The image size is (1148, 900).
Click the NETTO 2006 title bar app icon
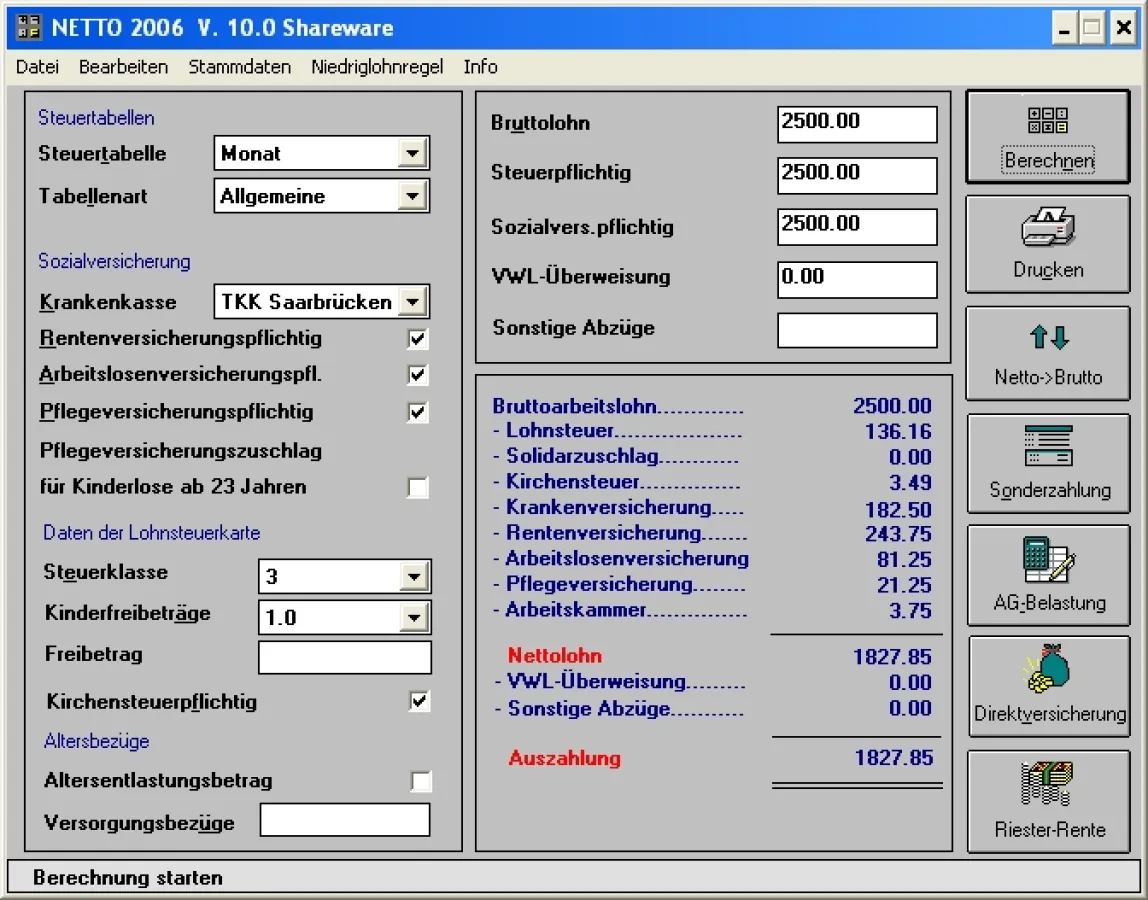click(29, 27)
